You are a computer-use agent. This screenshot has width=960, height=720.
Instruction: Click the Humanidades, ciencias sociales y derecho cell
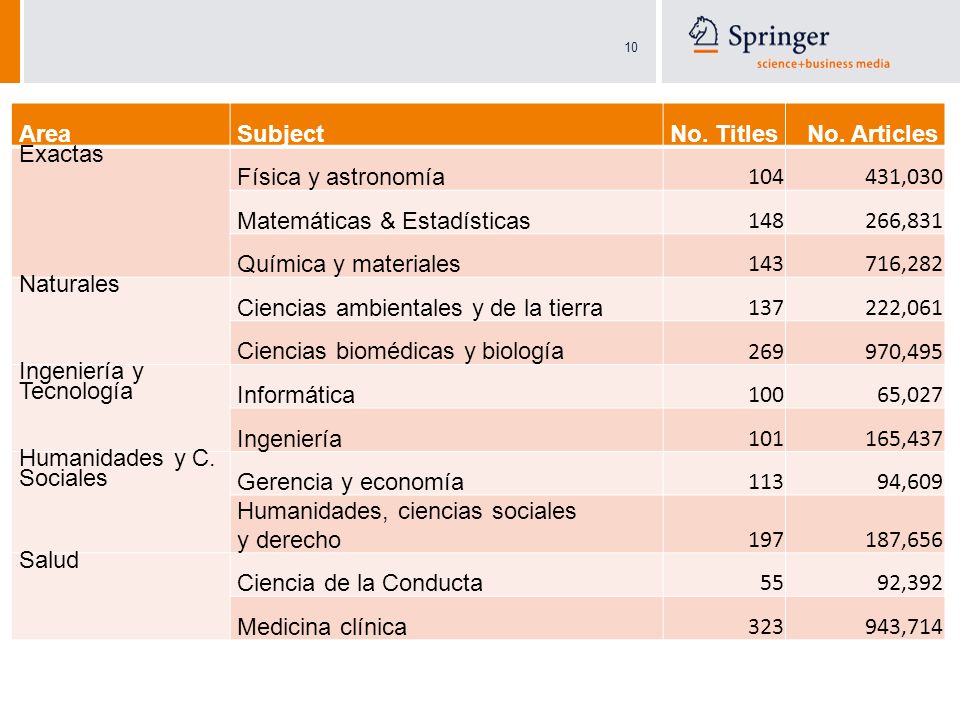(x=446, y=525)
